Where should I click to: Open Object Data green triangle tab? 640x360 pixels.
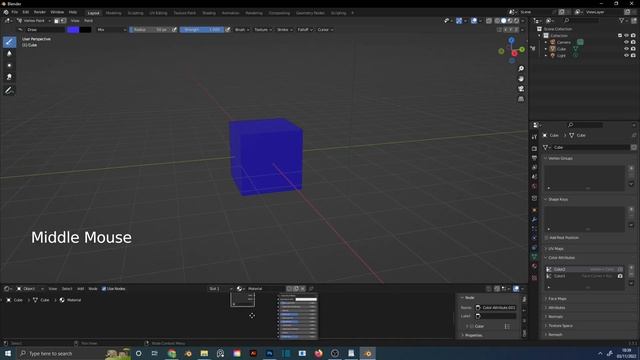click(534, 257)
